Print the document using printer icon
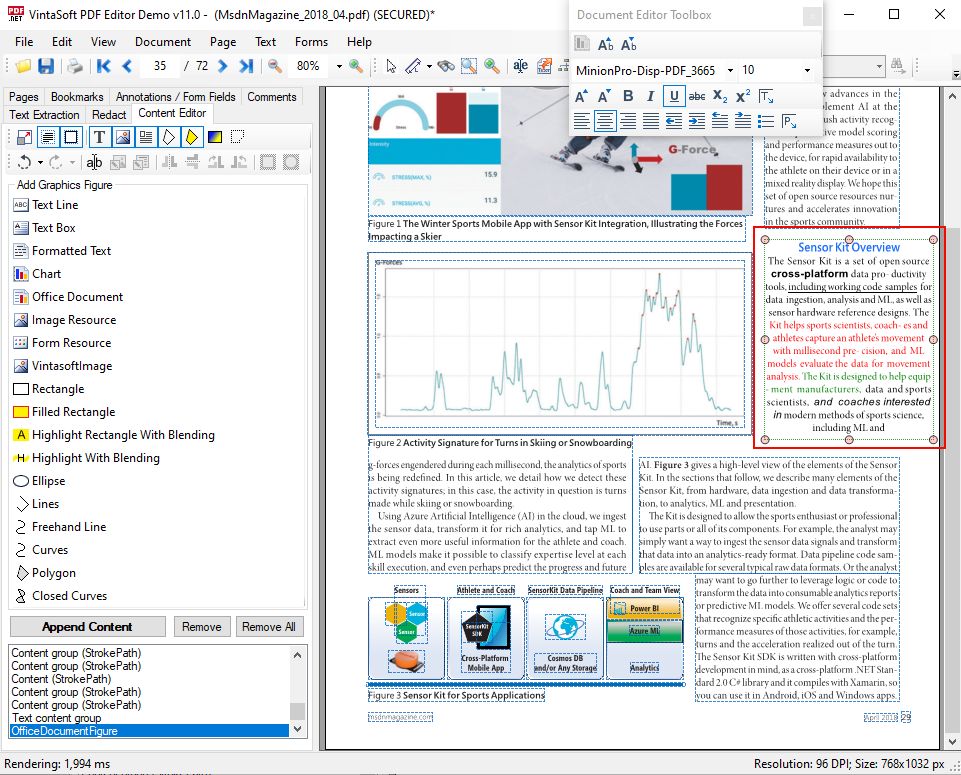Screen dimensions: 961x775 (75, 66)
